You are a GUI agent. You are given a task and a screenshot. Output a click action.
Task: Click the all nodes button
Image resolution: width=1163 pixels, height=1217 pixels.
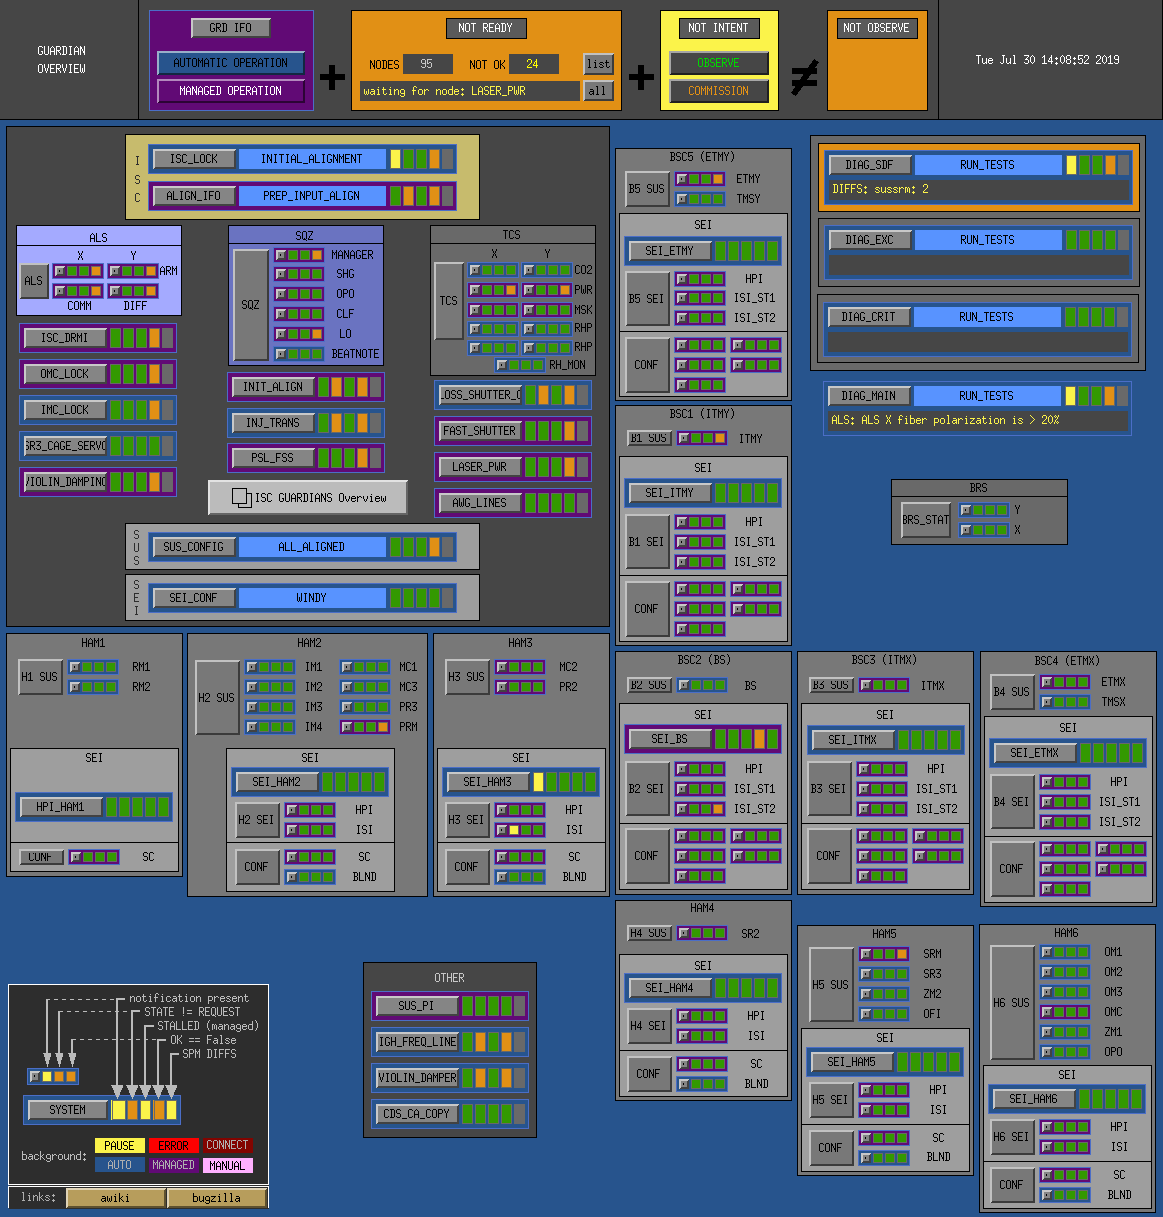597,91
